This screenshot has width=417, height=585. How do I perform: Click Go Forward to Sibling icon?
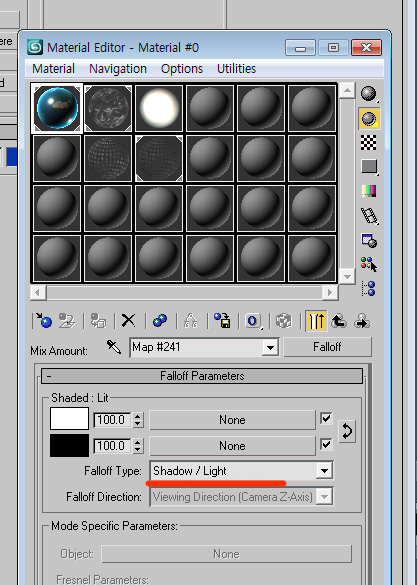click(362, 321)
